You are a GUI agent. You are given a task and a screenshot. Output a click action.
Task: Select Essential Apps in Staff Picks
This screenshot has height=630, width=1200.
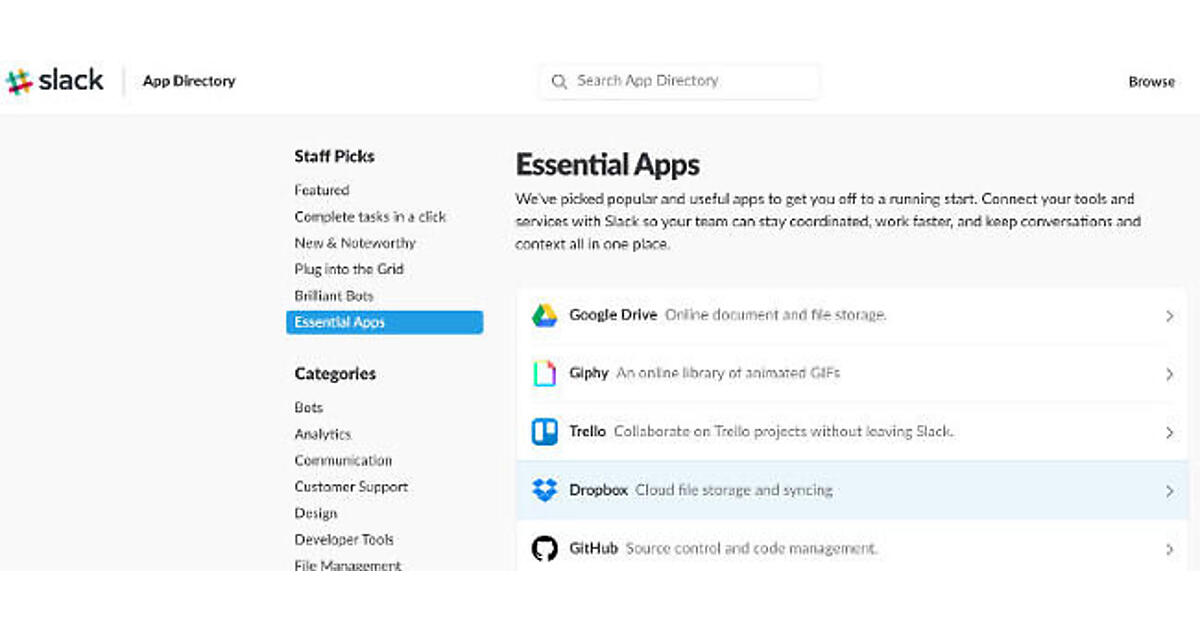click(384, 322)
